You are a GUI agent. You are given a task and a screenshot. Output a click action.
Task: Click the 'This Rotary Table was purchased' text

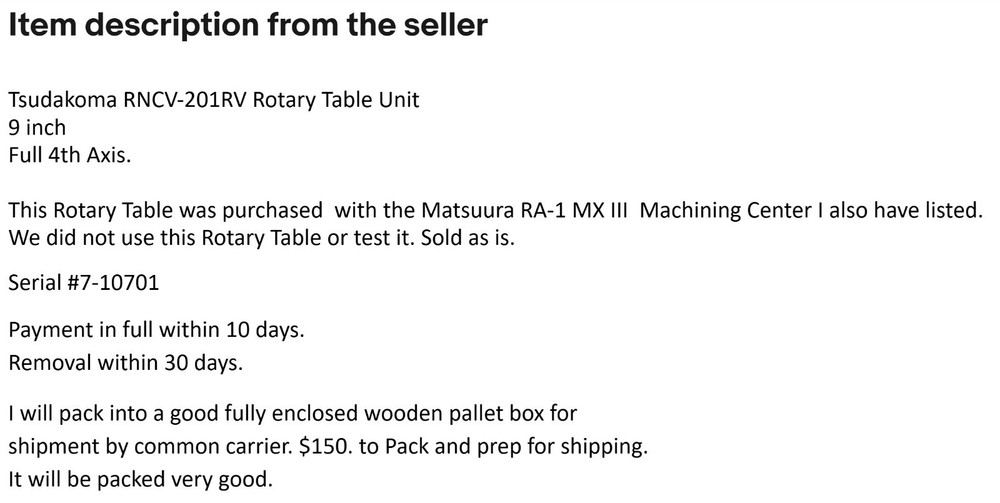click(165, 211)
